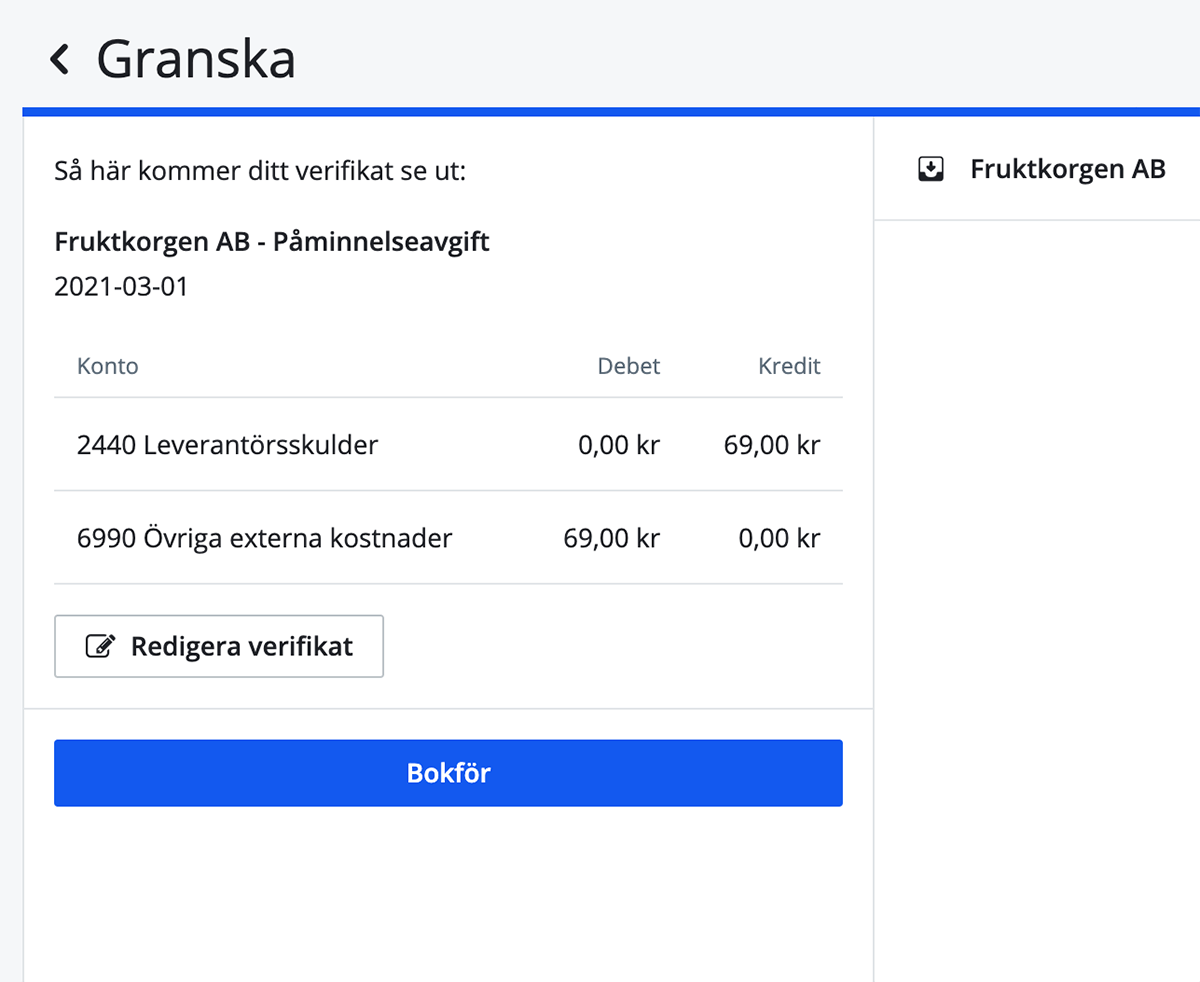
Task: Select the Fruktkorgen AB label in the sidebar
Action: tap(1067, 169)
